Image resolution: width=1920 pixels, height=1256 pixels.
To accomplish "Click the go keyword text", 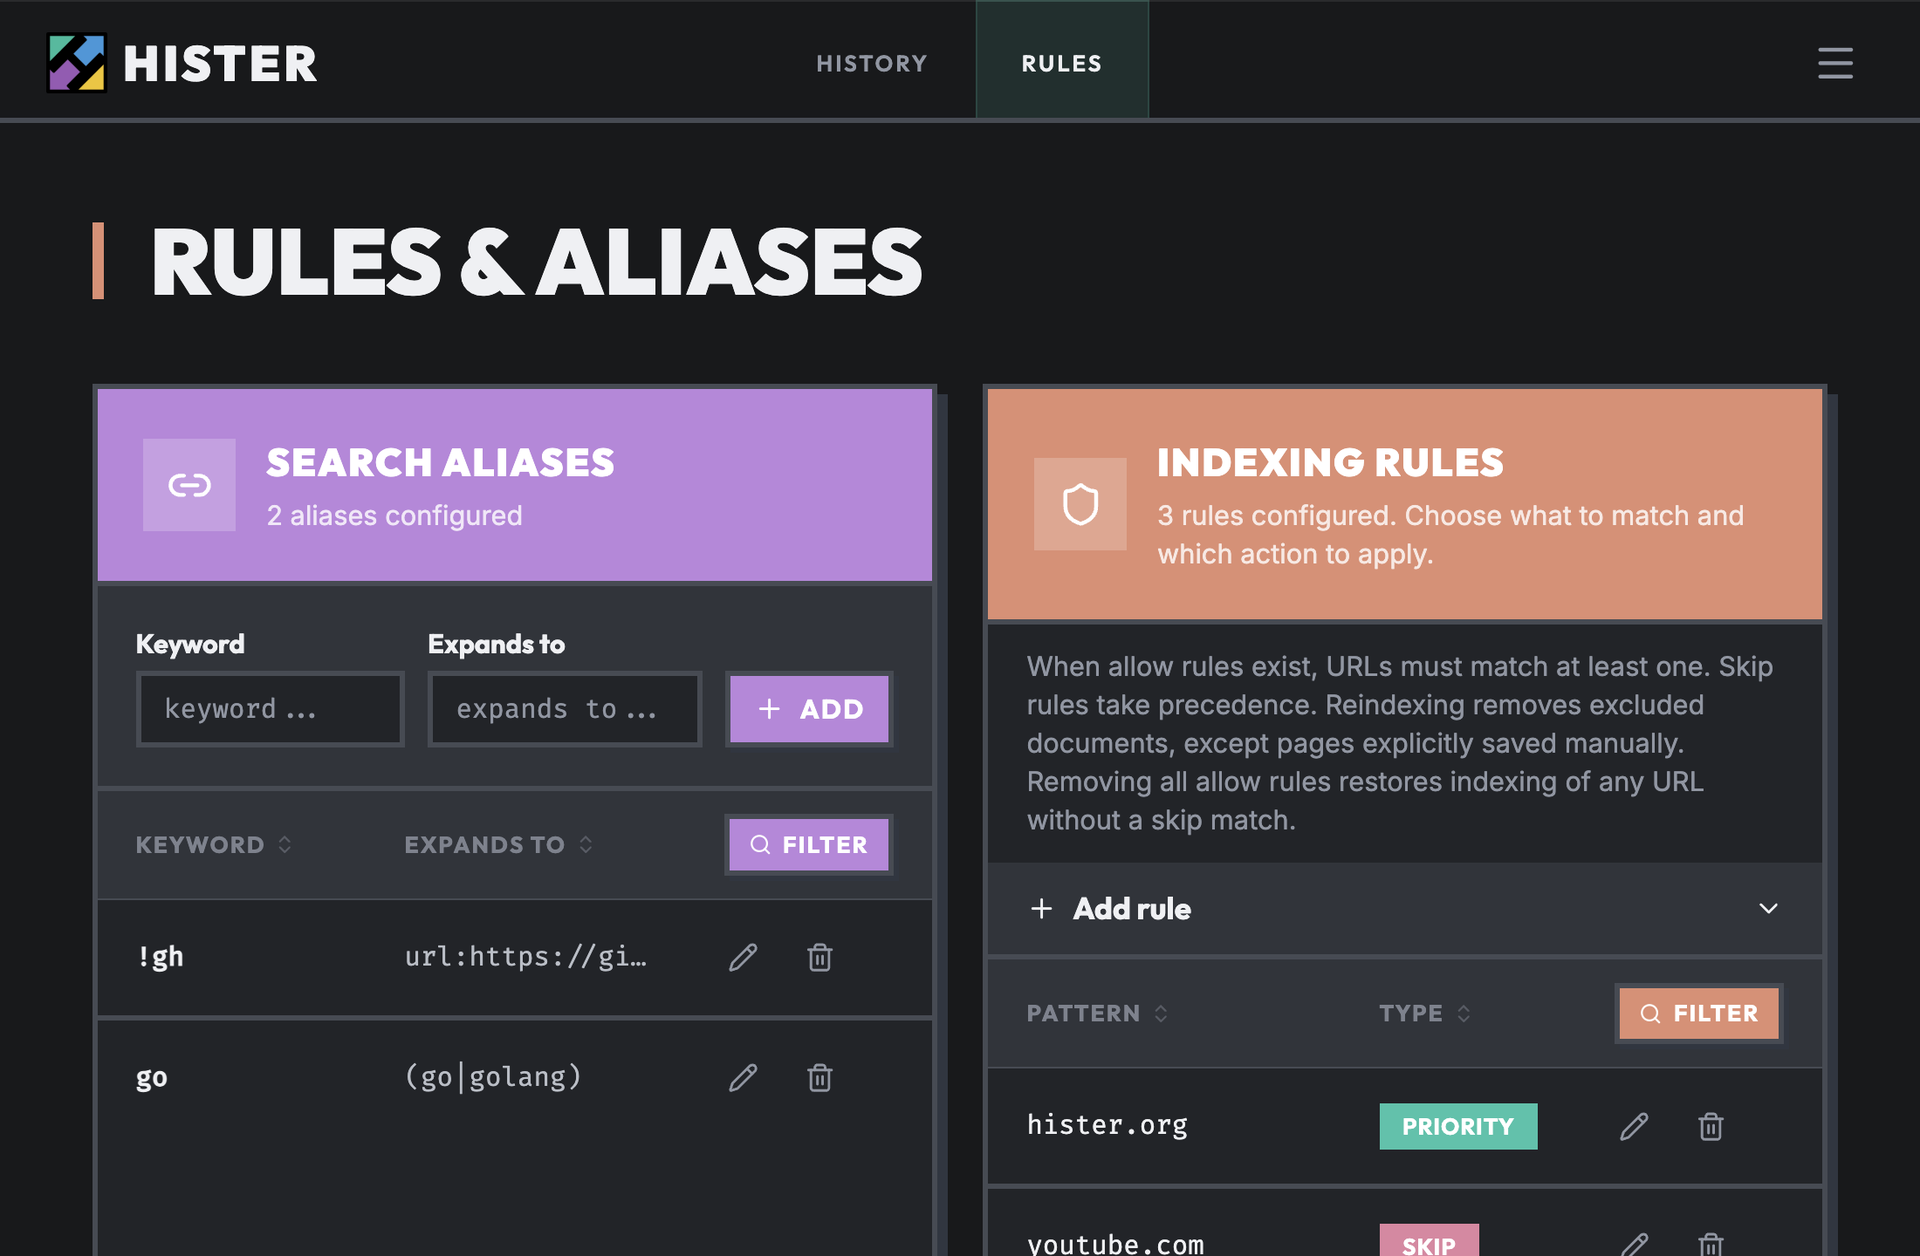I will (152, 1078).
